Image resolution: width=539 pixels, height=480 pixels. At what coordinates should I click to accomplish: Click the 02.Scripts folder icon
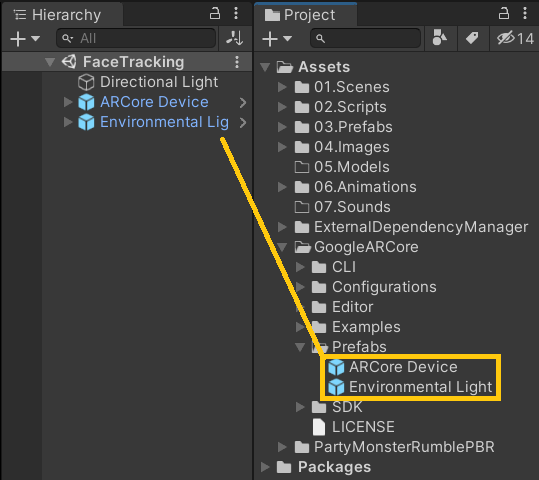(x=302, y=107)
